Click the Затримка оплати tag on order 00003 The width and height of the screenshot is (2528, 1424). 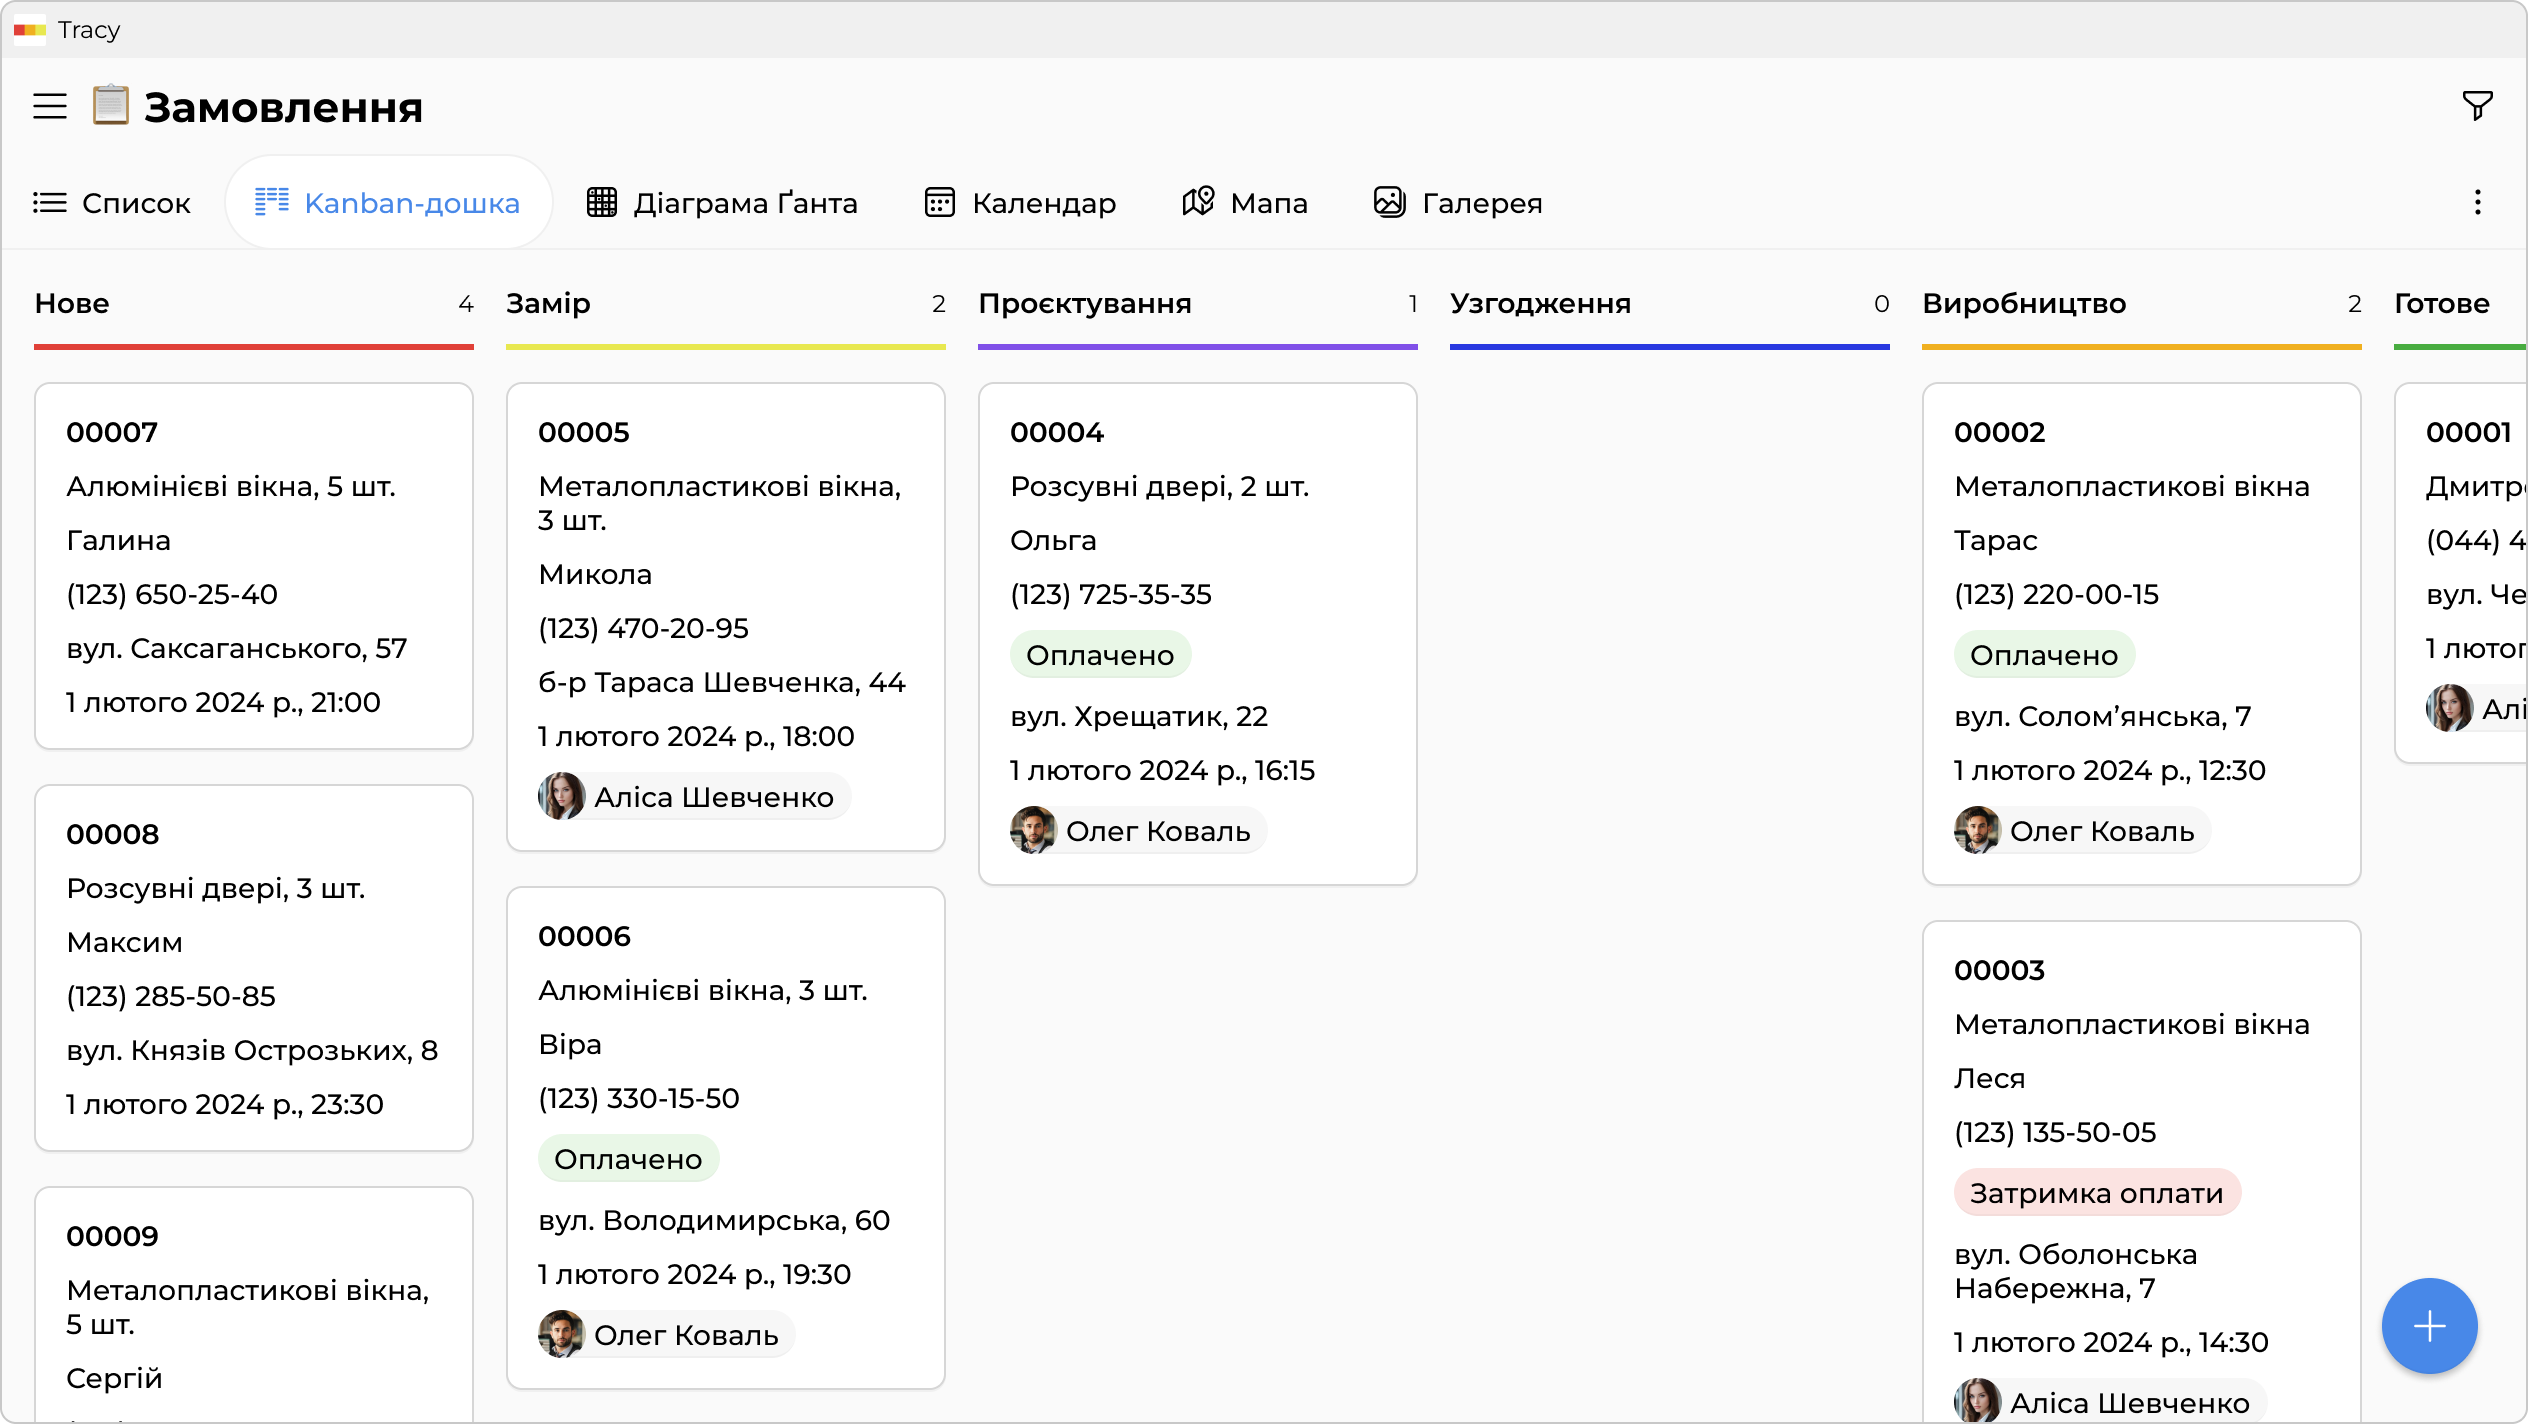coord(2096,1193)
